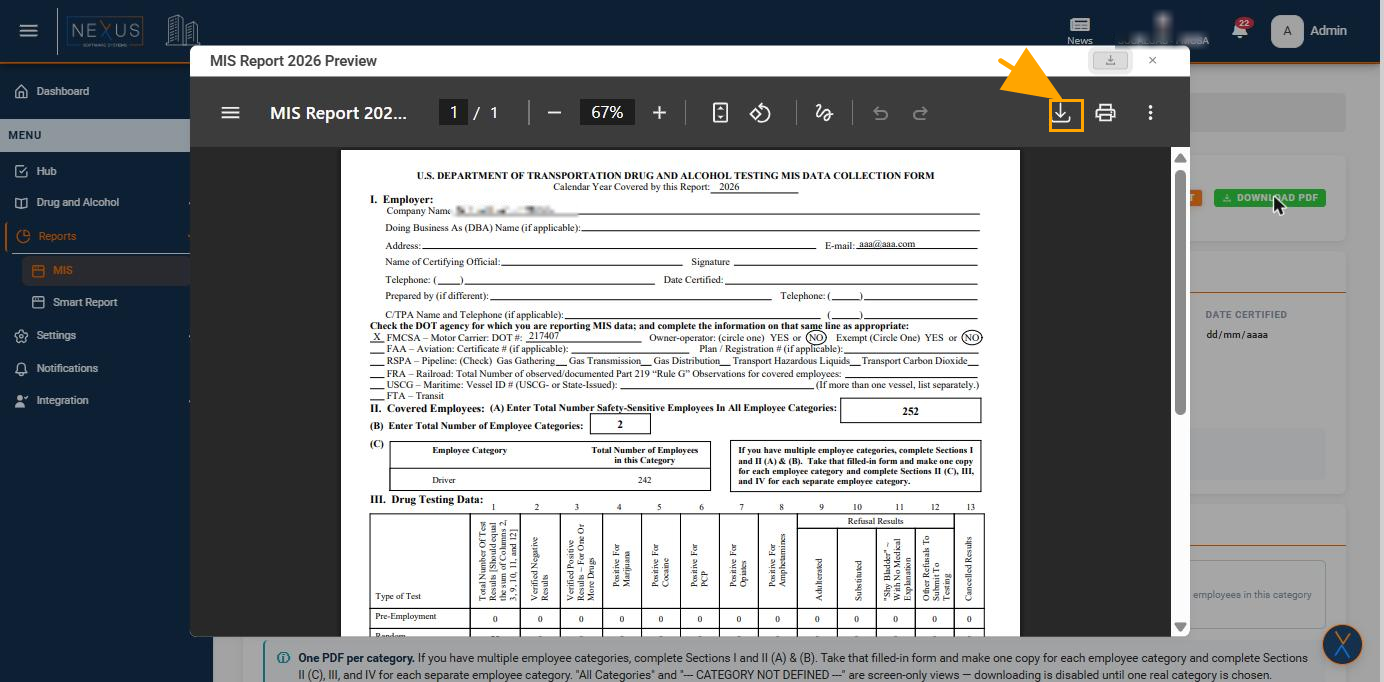The height and width of the screenshot is (682, 1384).
Task: Toggle the PDF viewer sidebar menu
Action: (230, 113)
